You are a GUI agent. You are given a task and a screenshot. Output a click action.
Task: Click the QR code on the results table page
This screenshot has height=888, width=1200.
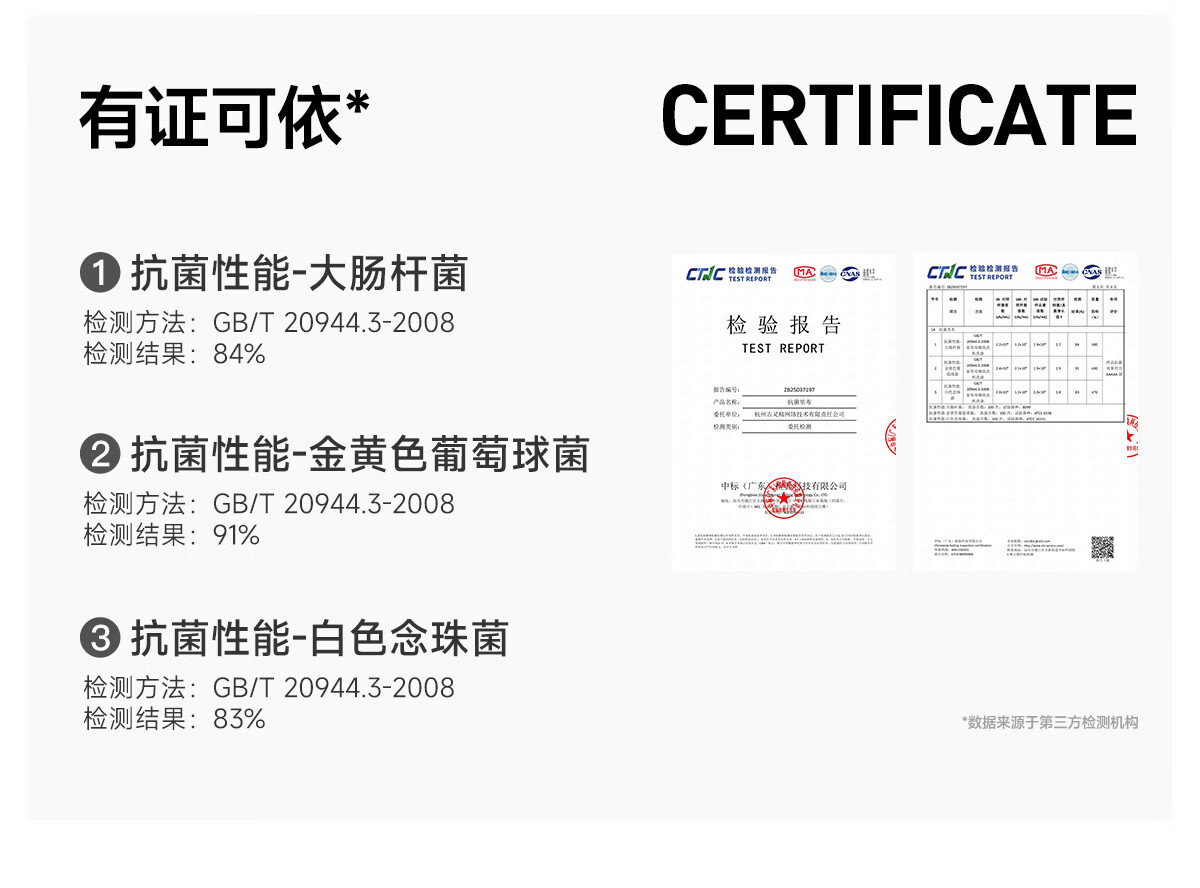(x=1102, y=548)
